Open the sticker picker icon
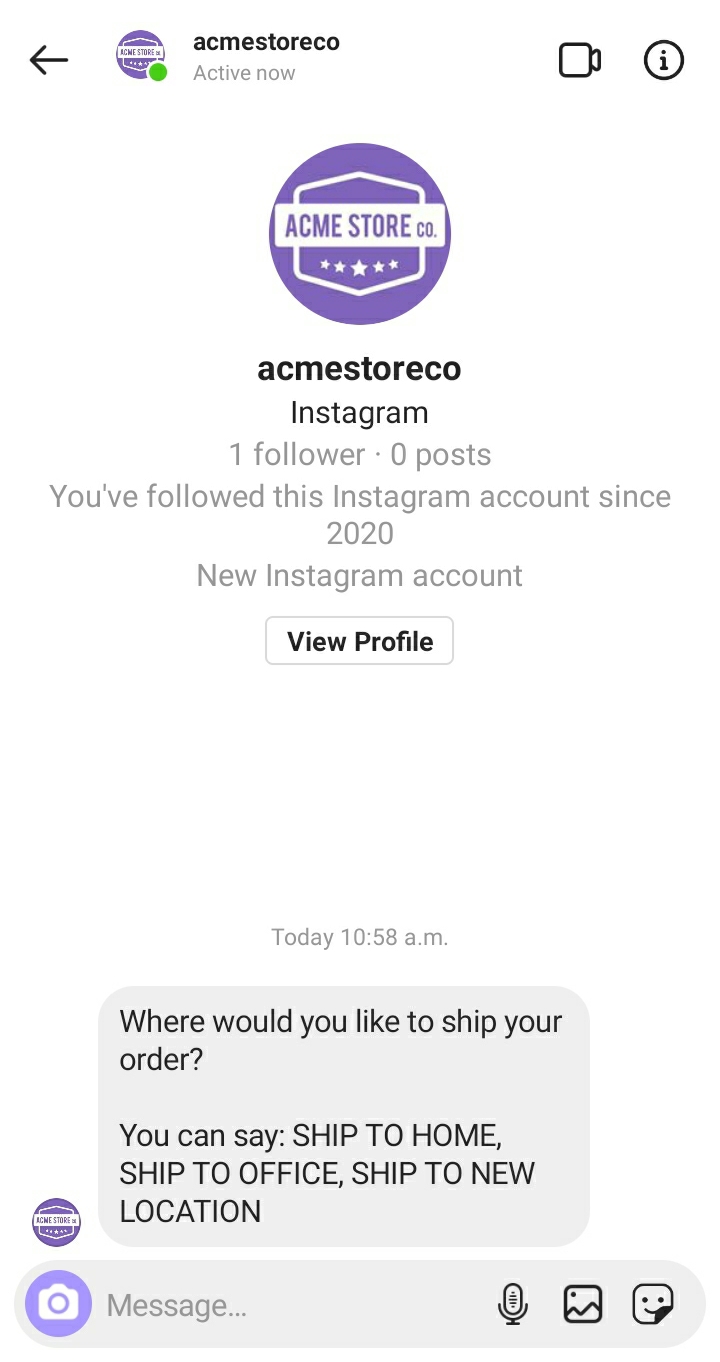The width and height of the screenshot is (720, 1362). 653,1304
